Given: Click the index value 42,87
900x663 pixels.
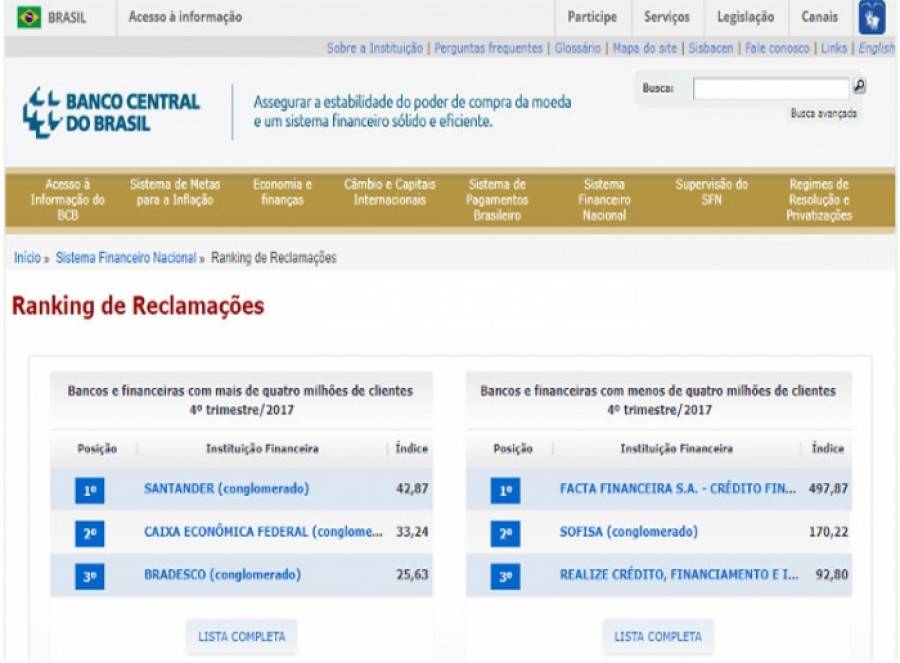Looking at the screenshot, I should tap(412, 488).
